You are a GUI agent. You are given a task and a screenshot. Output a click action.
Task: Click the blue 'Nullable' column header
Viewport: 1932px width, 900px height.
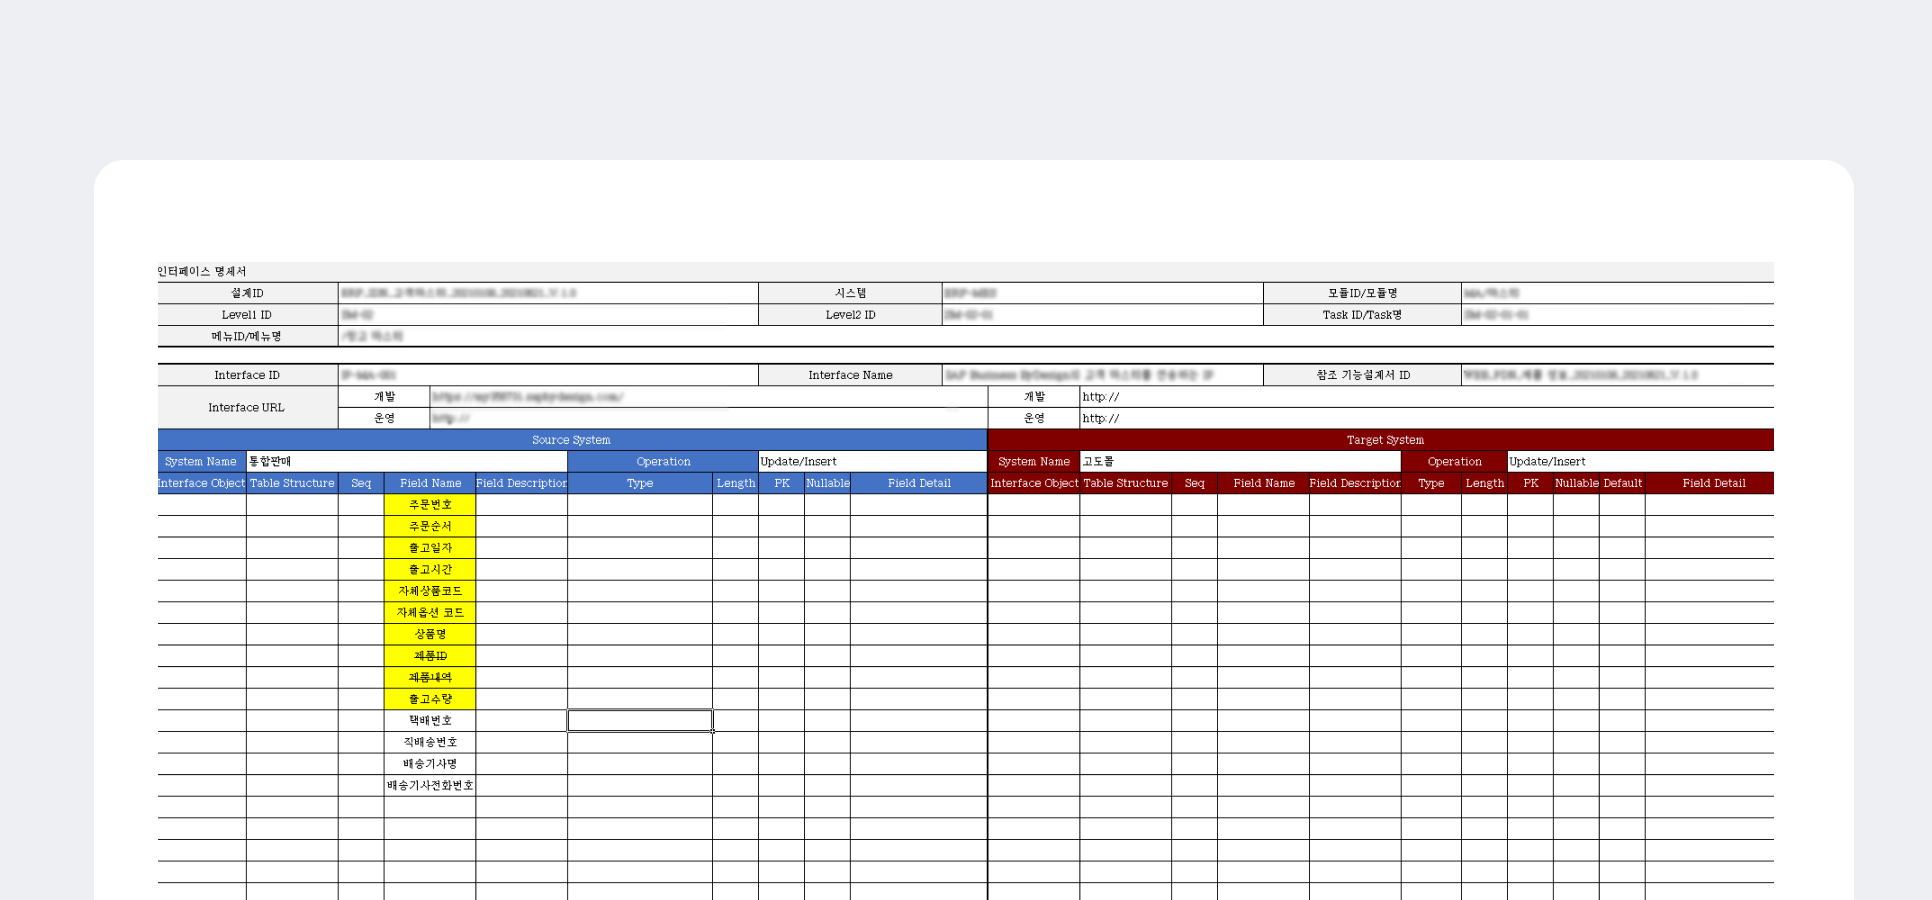coord(827,483)
